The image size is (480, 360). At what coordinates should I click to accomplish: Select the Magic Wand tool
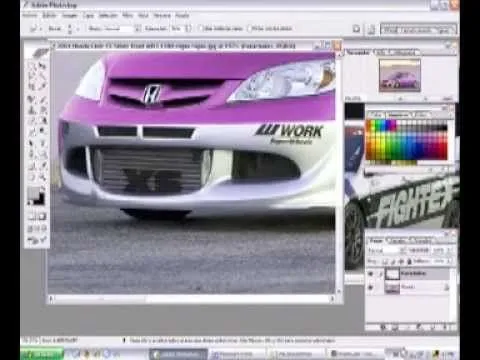coord(42,76)
